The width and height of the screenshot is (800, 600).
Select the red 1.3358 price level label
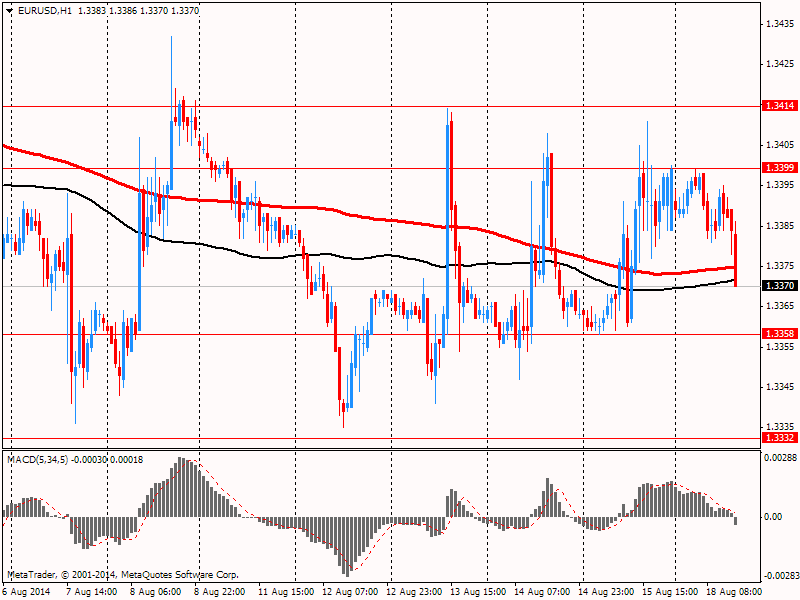pyautogui.click(x=780, y=334)
